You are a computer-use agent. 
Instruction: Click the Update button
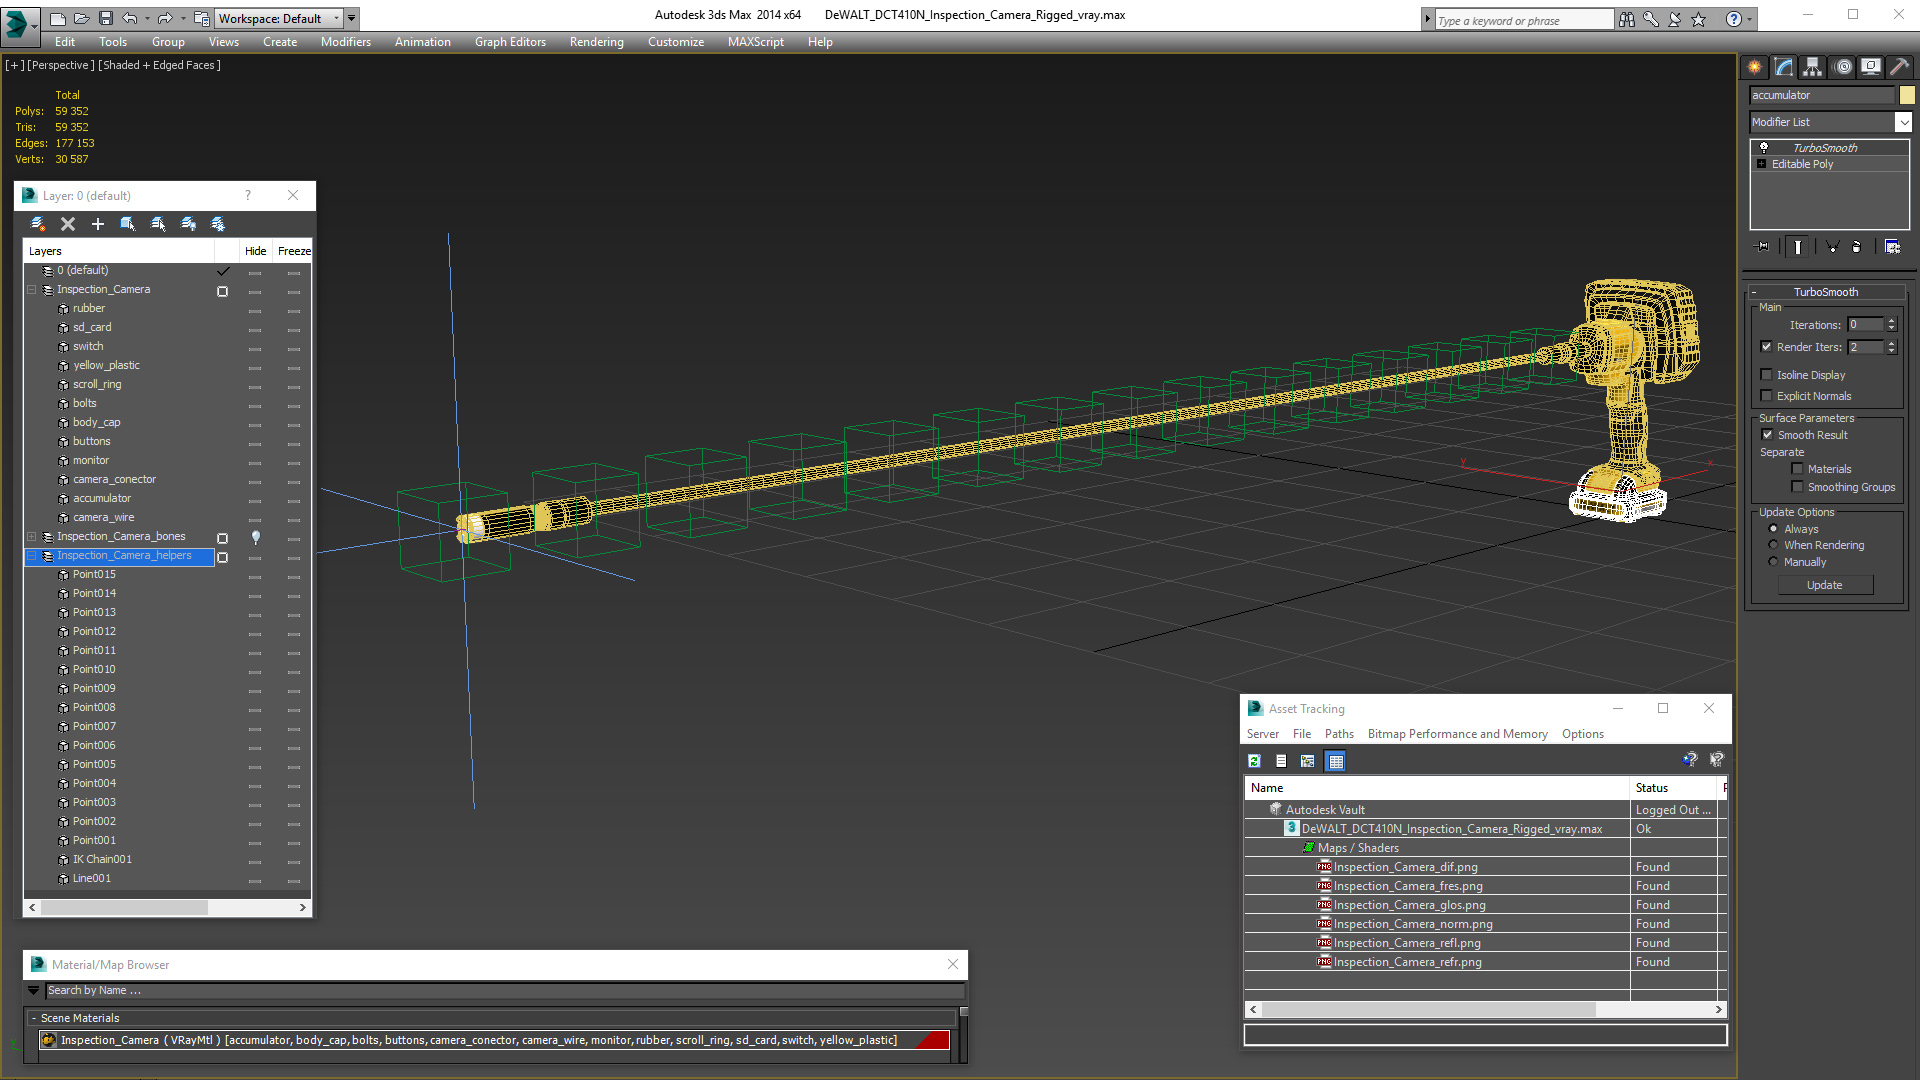pos(1824,585)
